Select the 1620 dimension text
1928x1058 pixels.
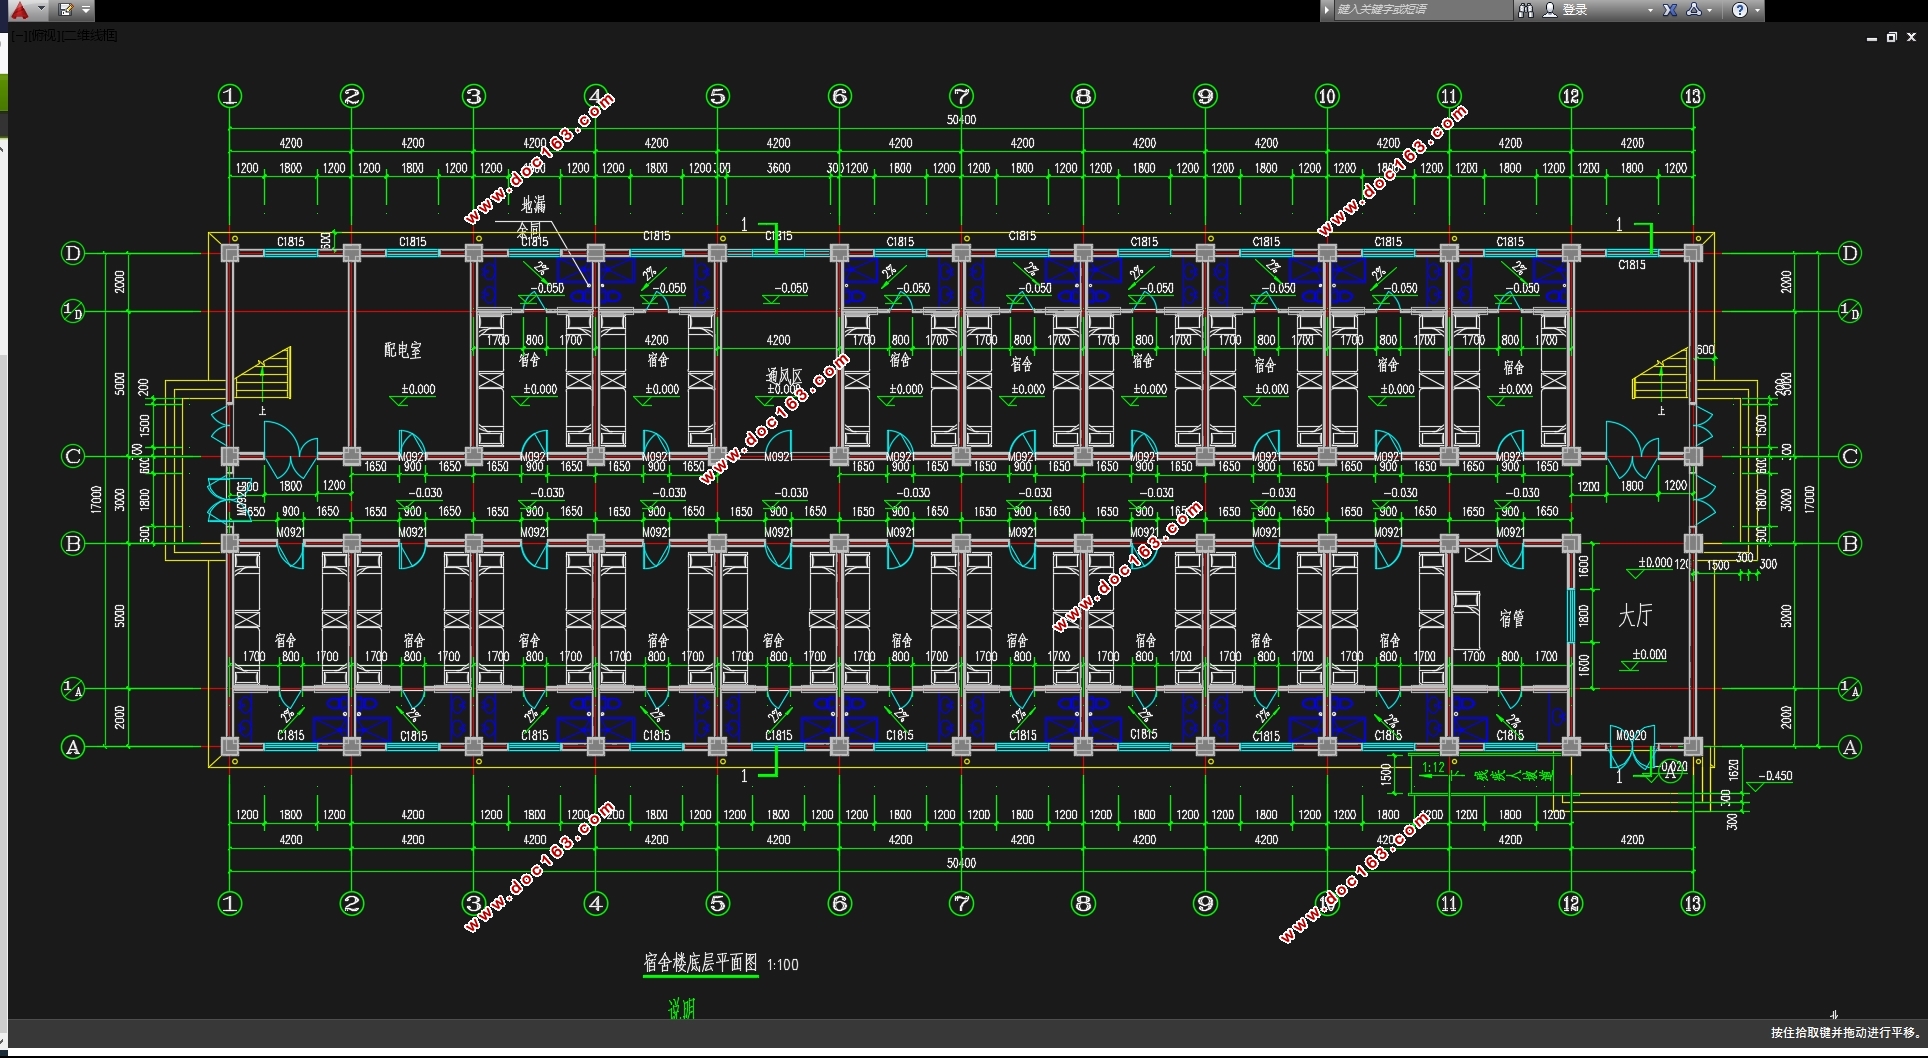[x=1733, y=771]
